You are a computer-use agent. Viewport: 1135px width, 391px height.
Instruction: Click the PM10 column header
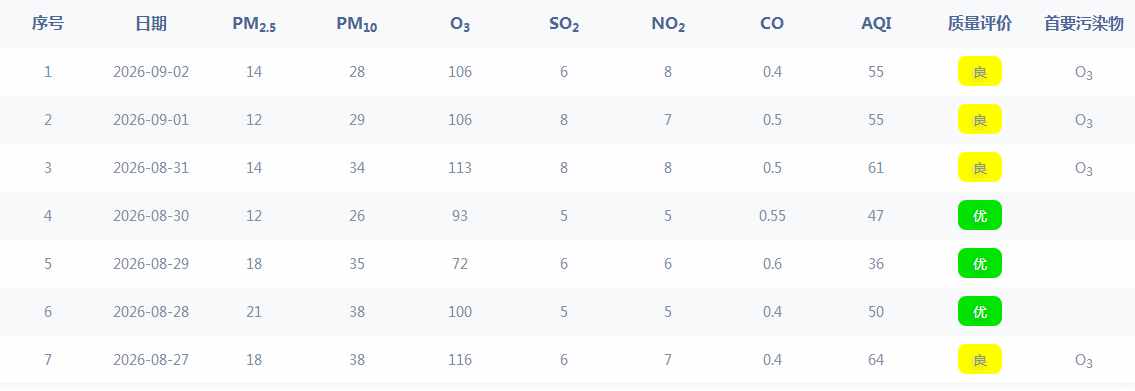click(357, 25)
